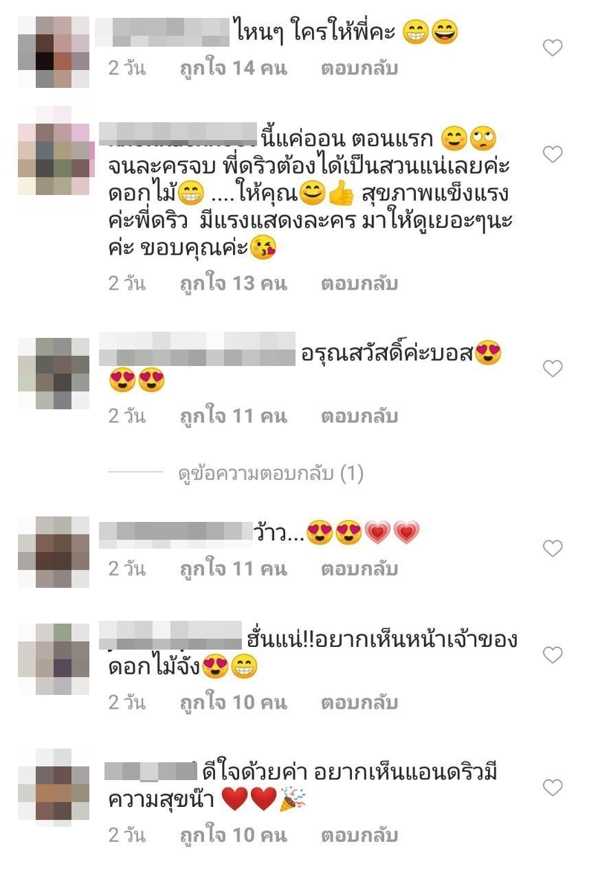This screenshot has height=879, width=600.
Task: Like the 'ฮั่นแน่!!อยากเห็นหน้าเจ้าของ' comment
Action: pyautogui.click(x=552, y=654)
